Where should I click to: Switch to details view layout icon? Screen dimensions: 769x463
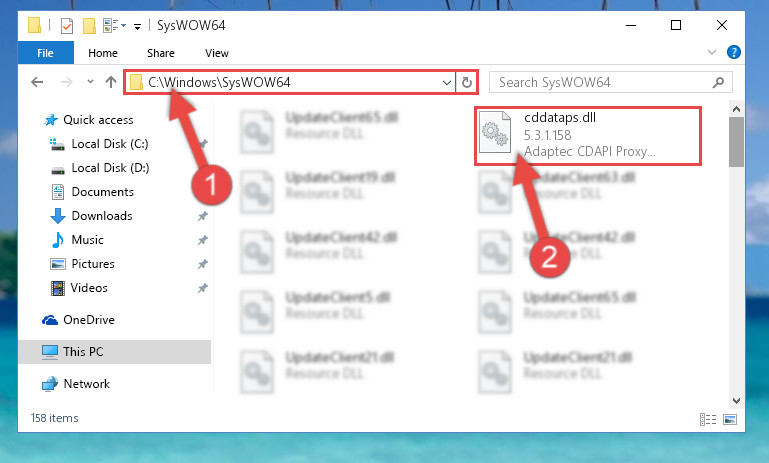pos(708,419)
